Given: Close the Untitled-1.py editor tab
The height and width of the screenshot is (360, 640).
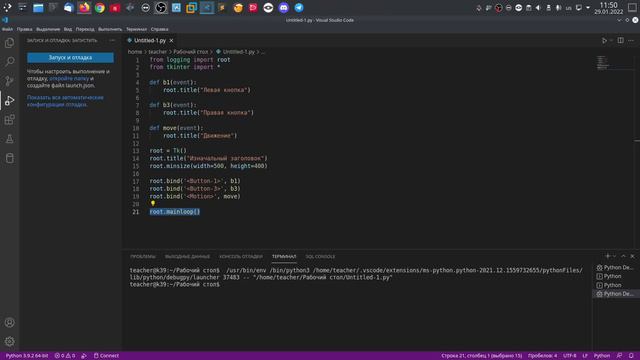Looking at the screenshot, I should (171, 40).
